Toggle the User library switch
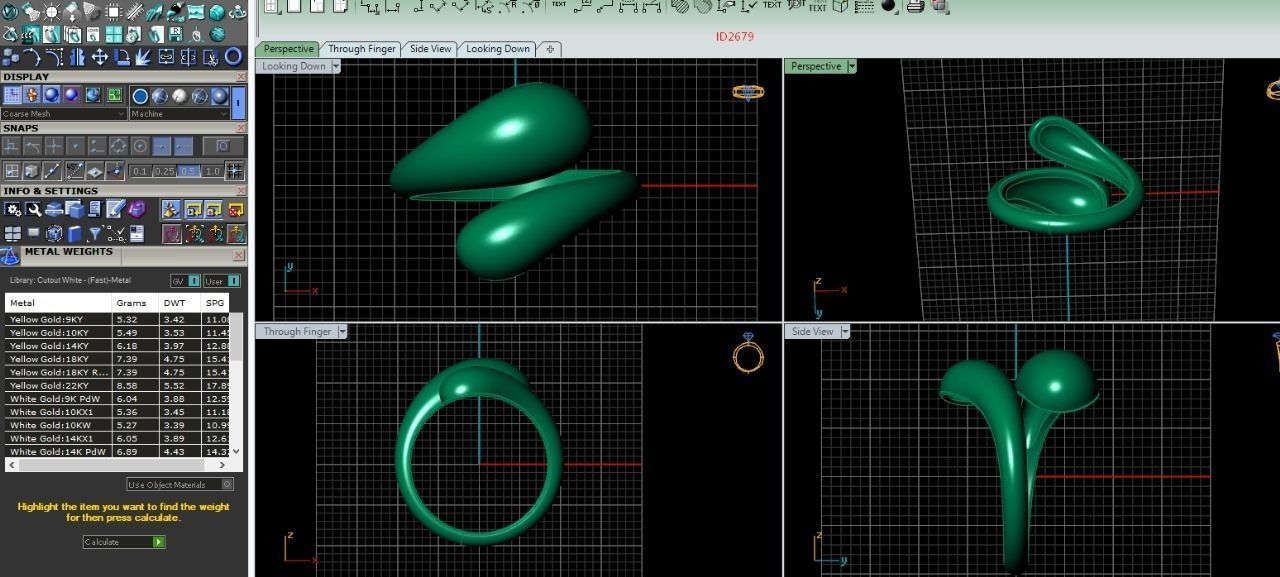Image resolution: width=1280 pixels, height=577 pixels. [x=222, y=281]
